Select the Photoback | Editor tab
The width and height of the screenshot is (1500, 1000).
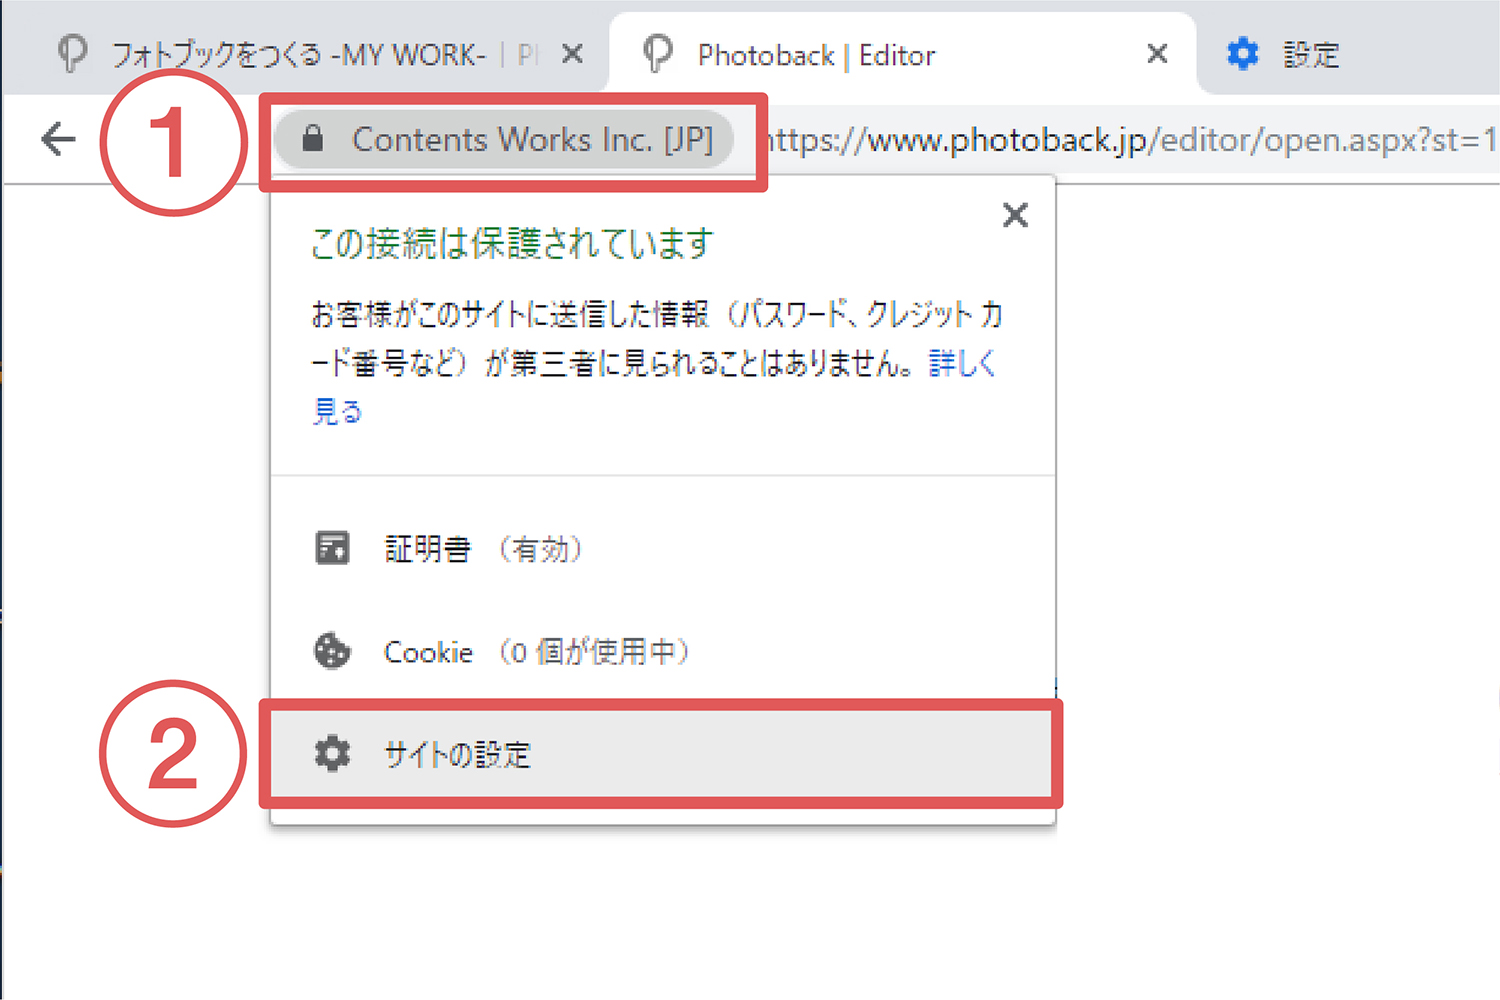point(902,54)
